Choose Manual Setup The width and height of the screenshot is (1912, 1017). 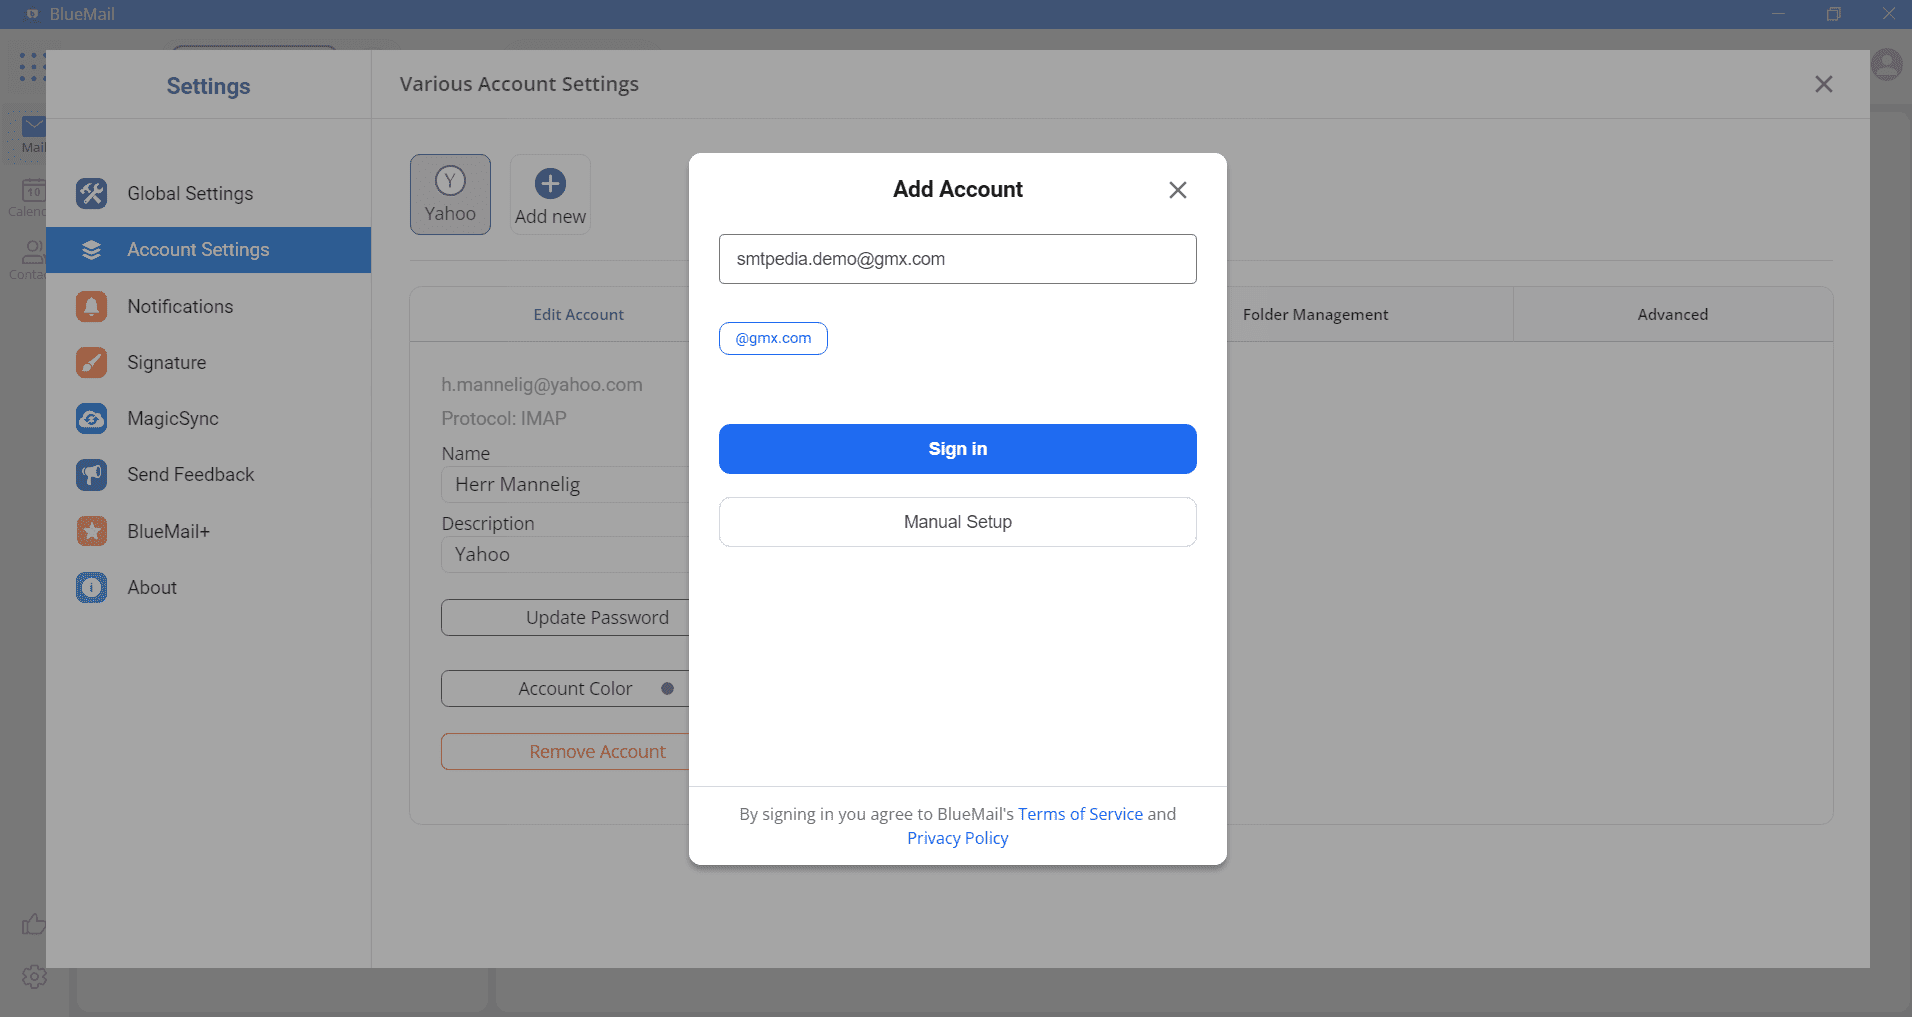coord(958,522)
